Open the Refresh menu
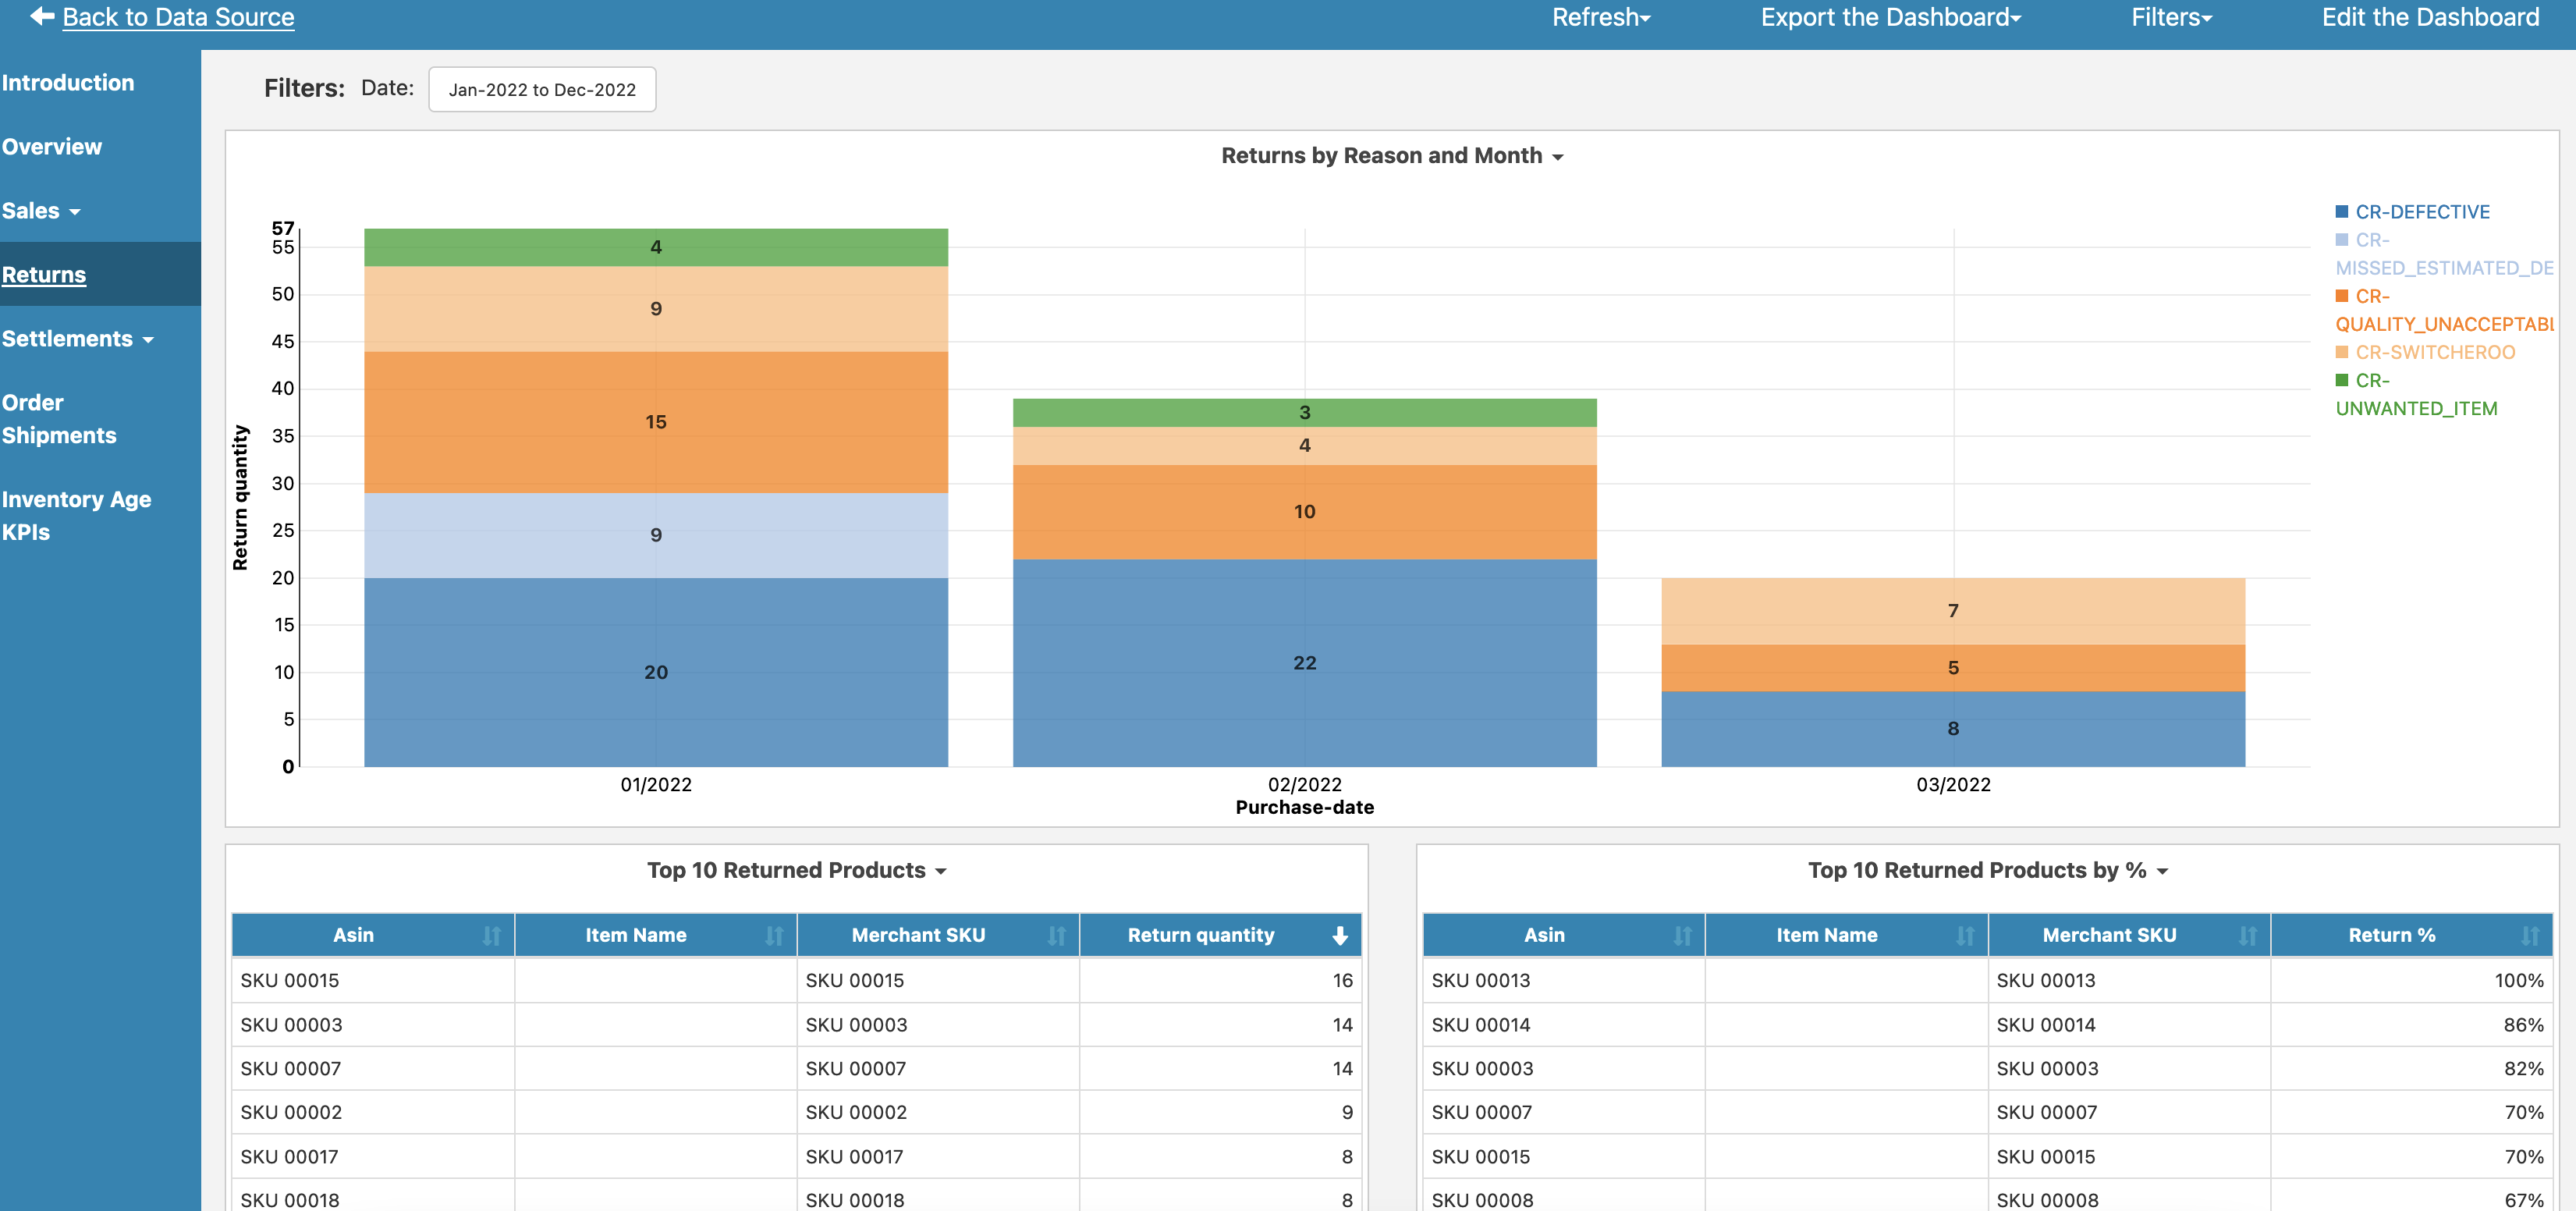 (1600, 17)
